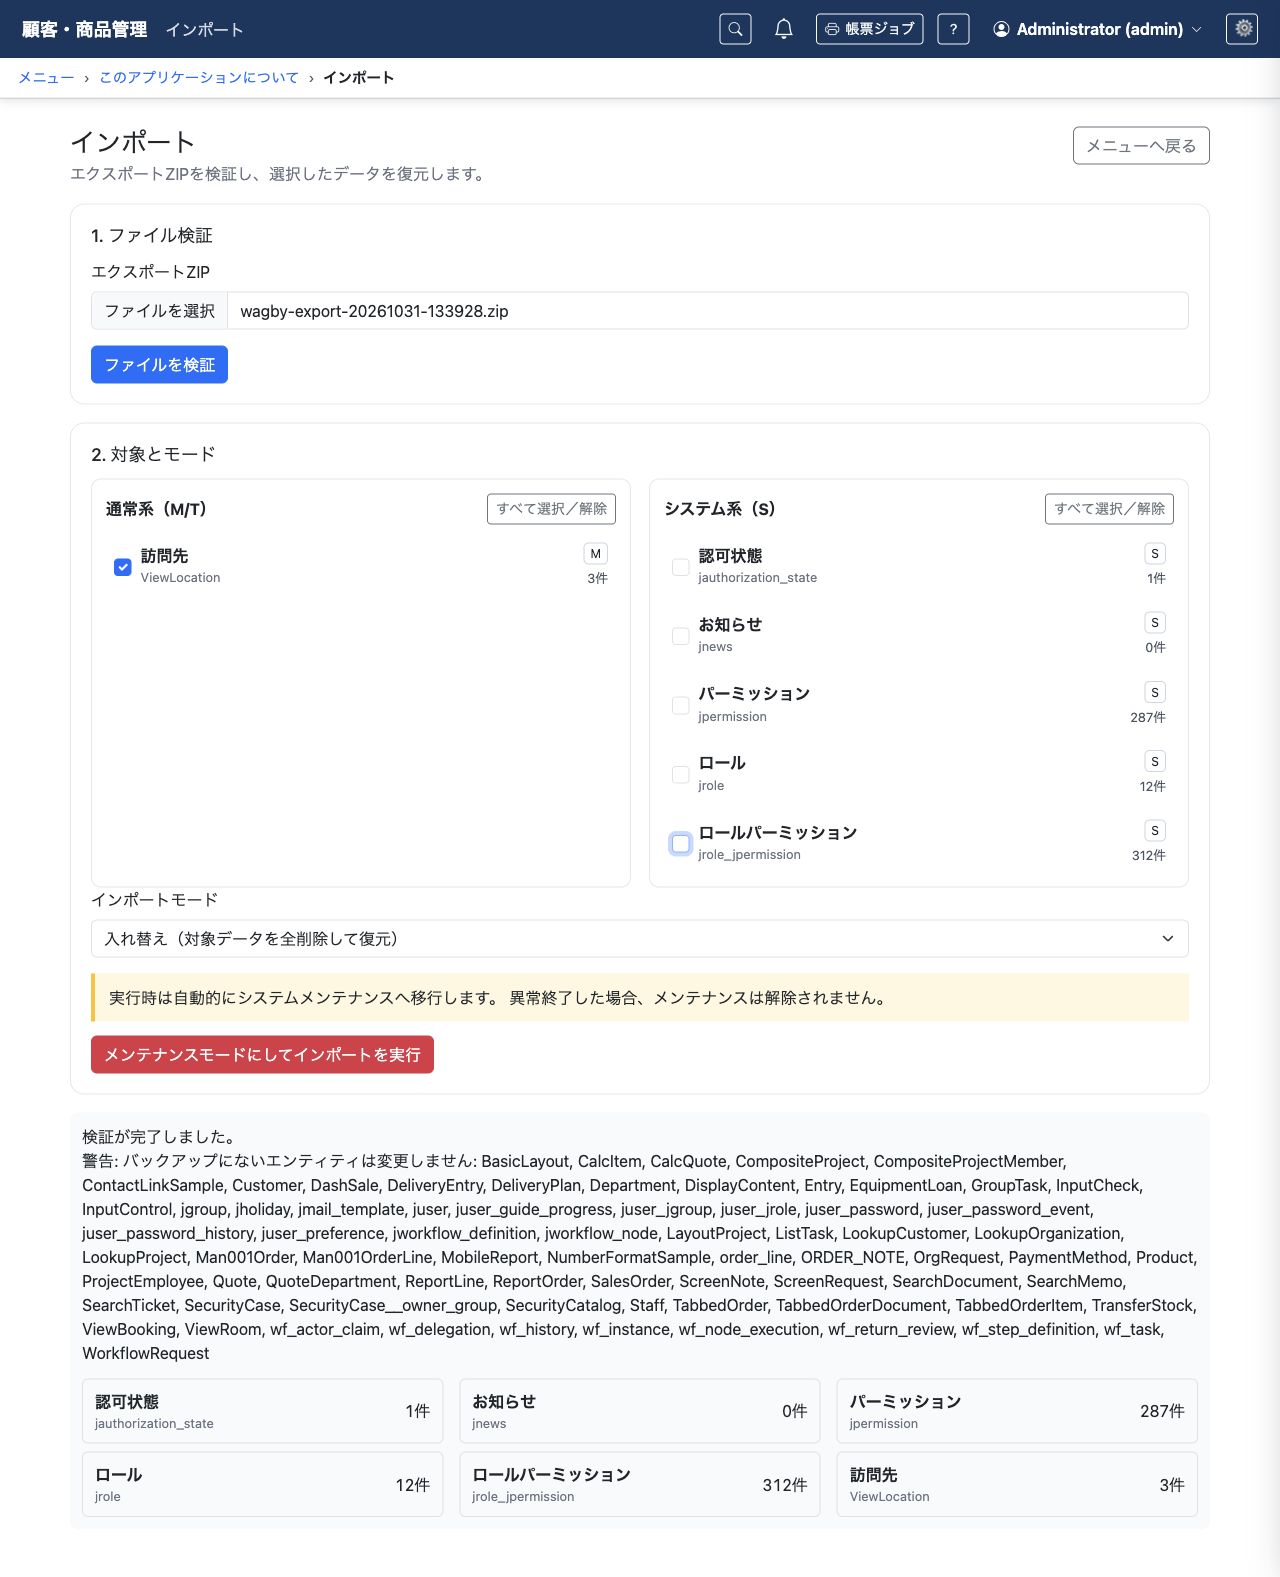
Task: Check the 認可状態 checkbox
Action: click(x=681, y=567)
